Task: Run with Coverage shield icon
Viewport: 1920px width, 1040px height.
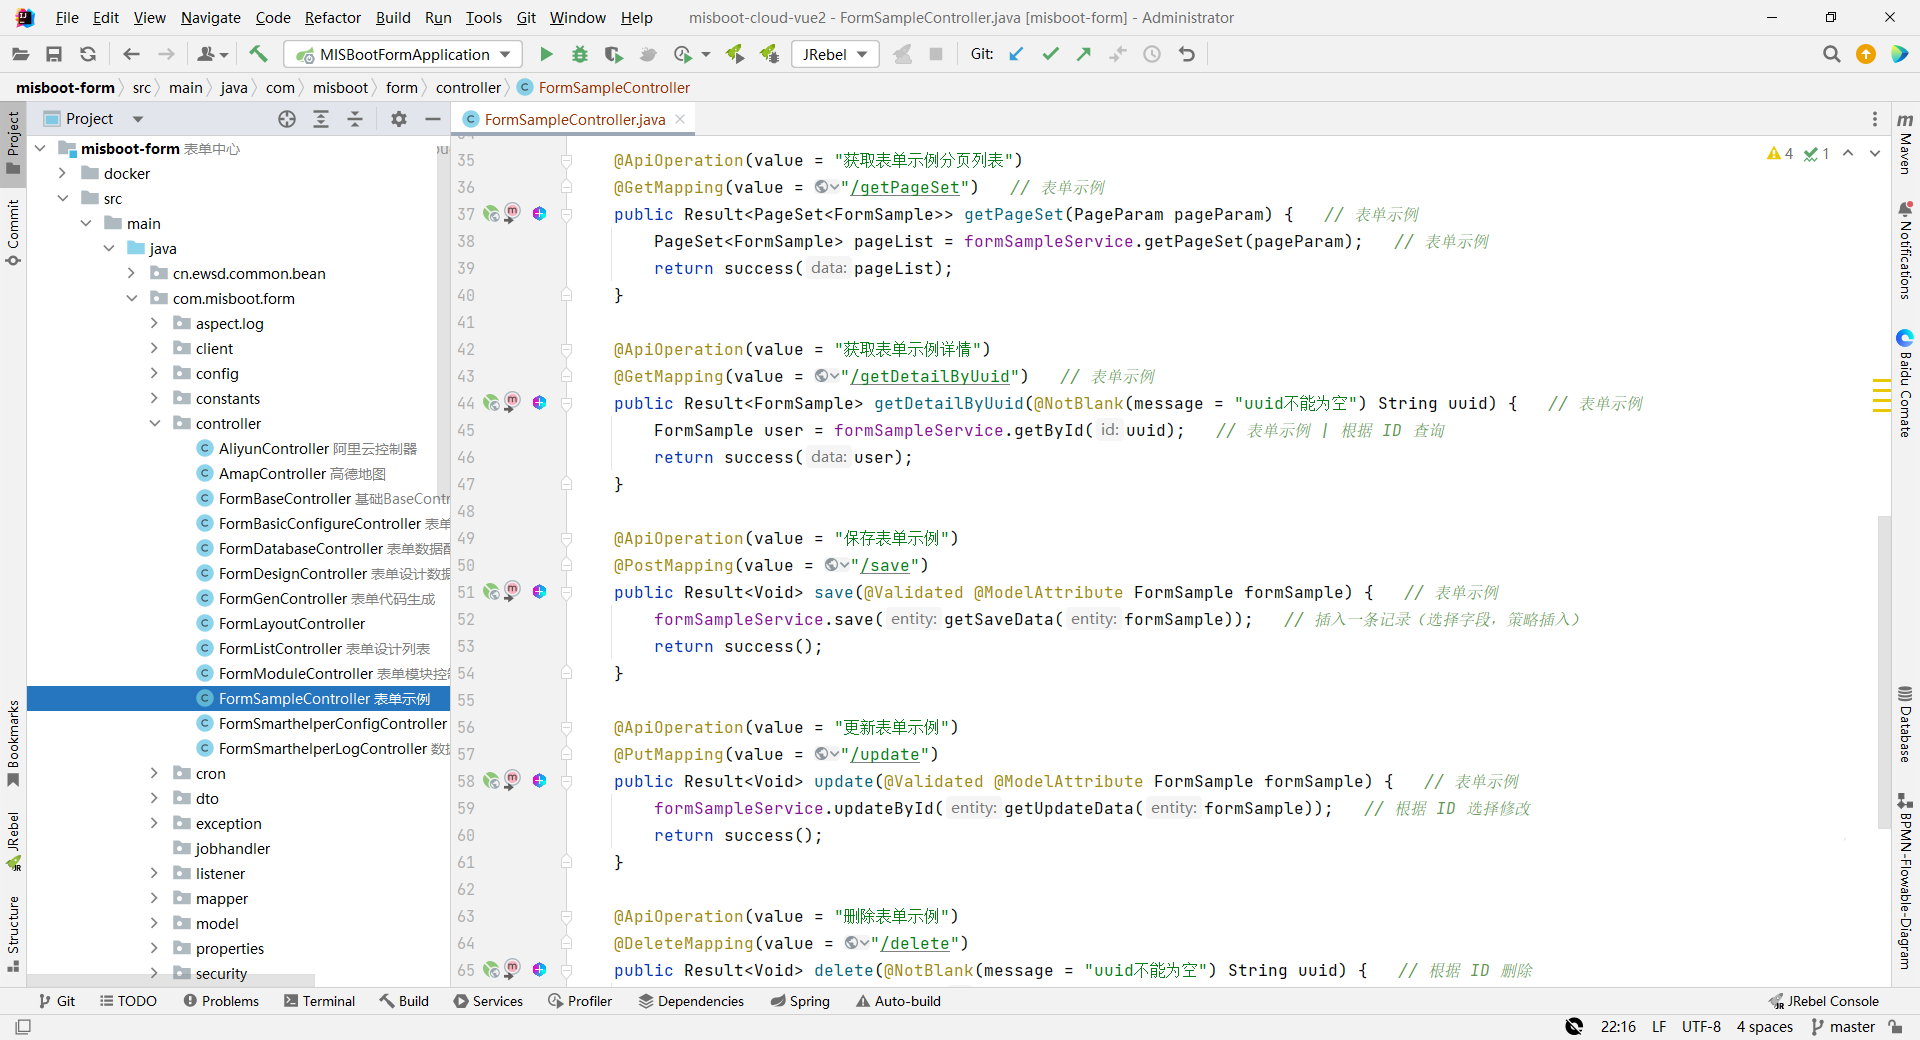Action: 613,54
